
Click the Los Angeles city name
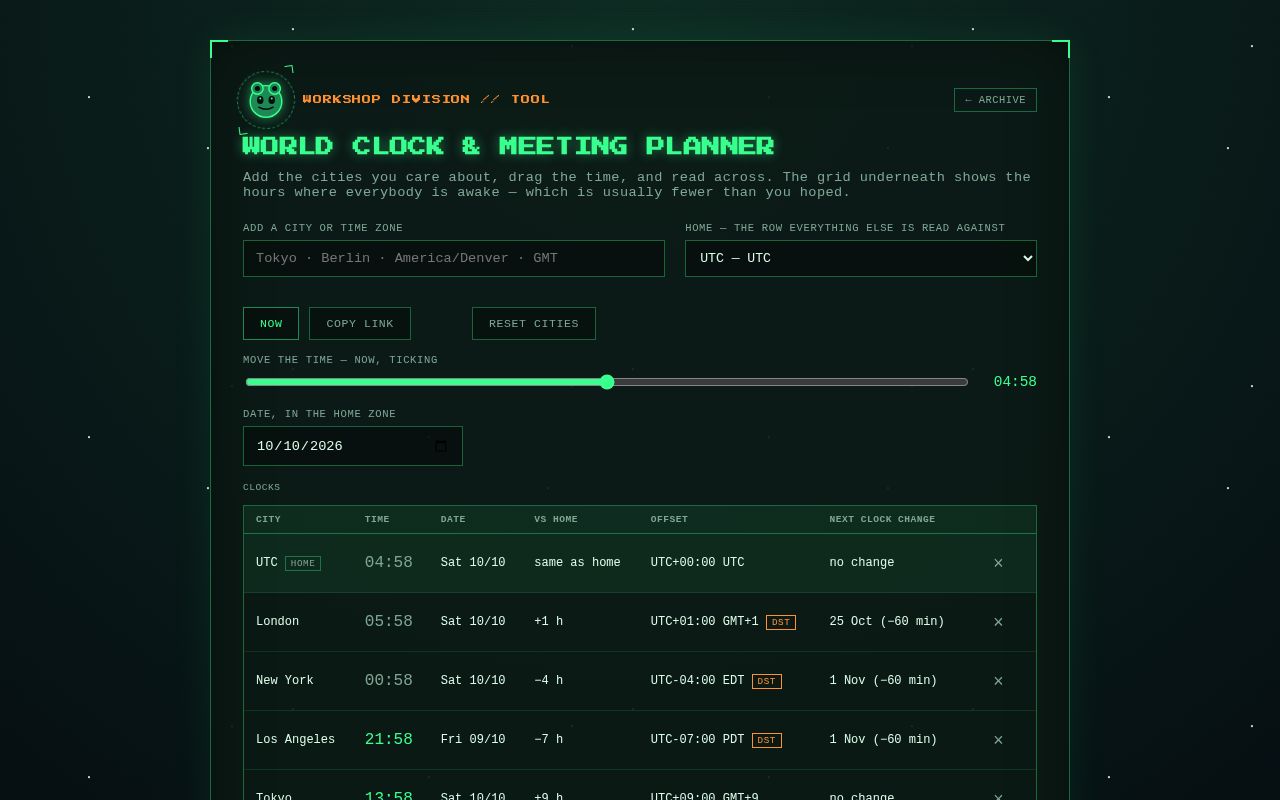click(295, 740)
